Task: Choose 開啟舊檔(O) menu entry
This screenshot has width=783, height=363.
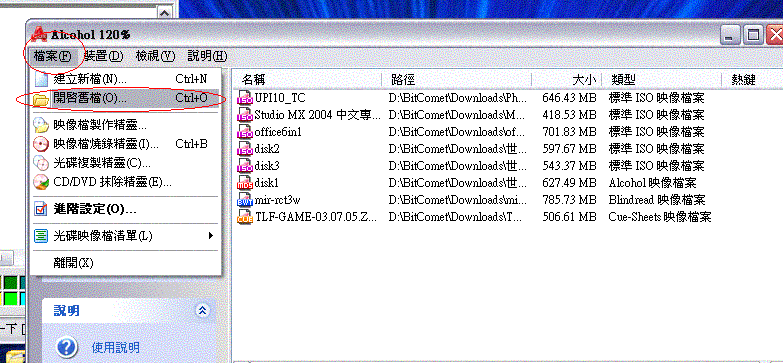Action: (126, 99)
